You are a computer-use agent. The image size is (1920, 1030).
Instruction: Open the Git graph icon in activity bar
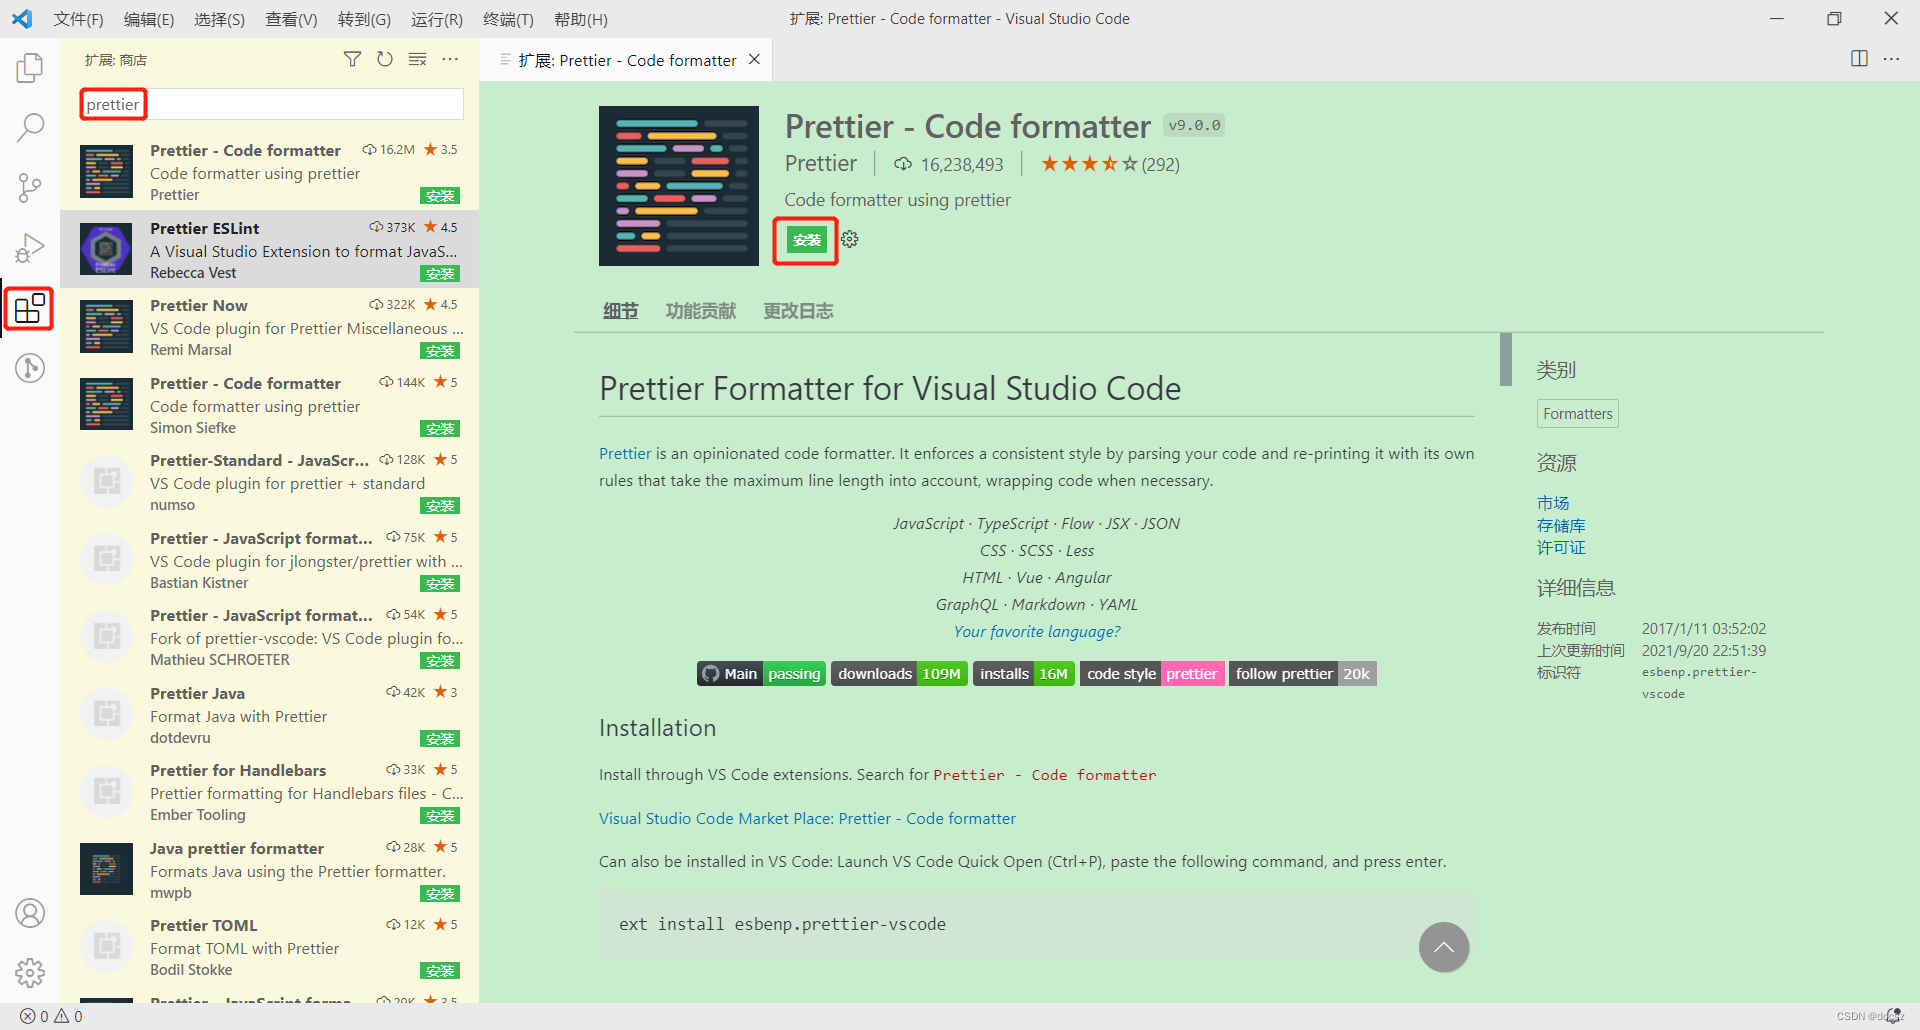(x=30, y=368)
